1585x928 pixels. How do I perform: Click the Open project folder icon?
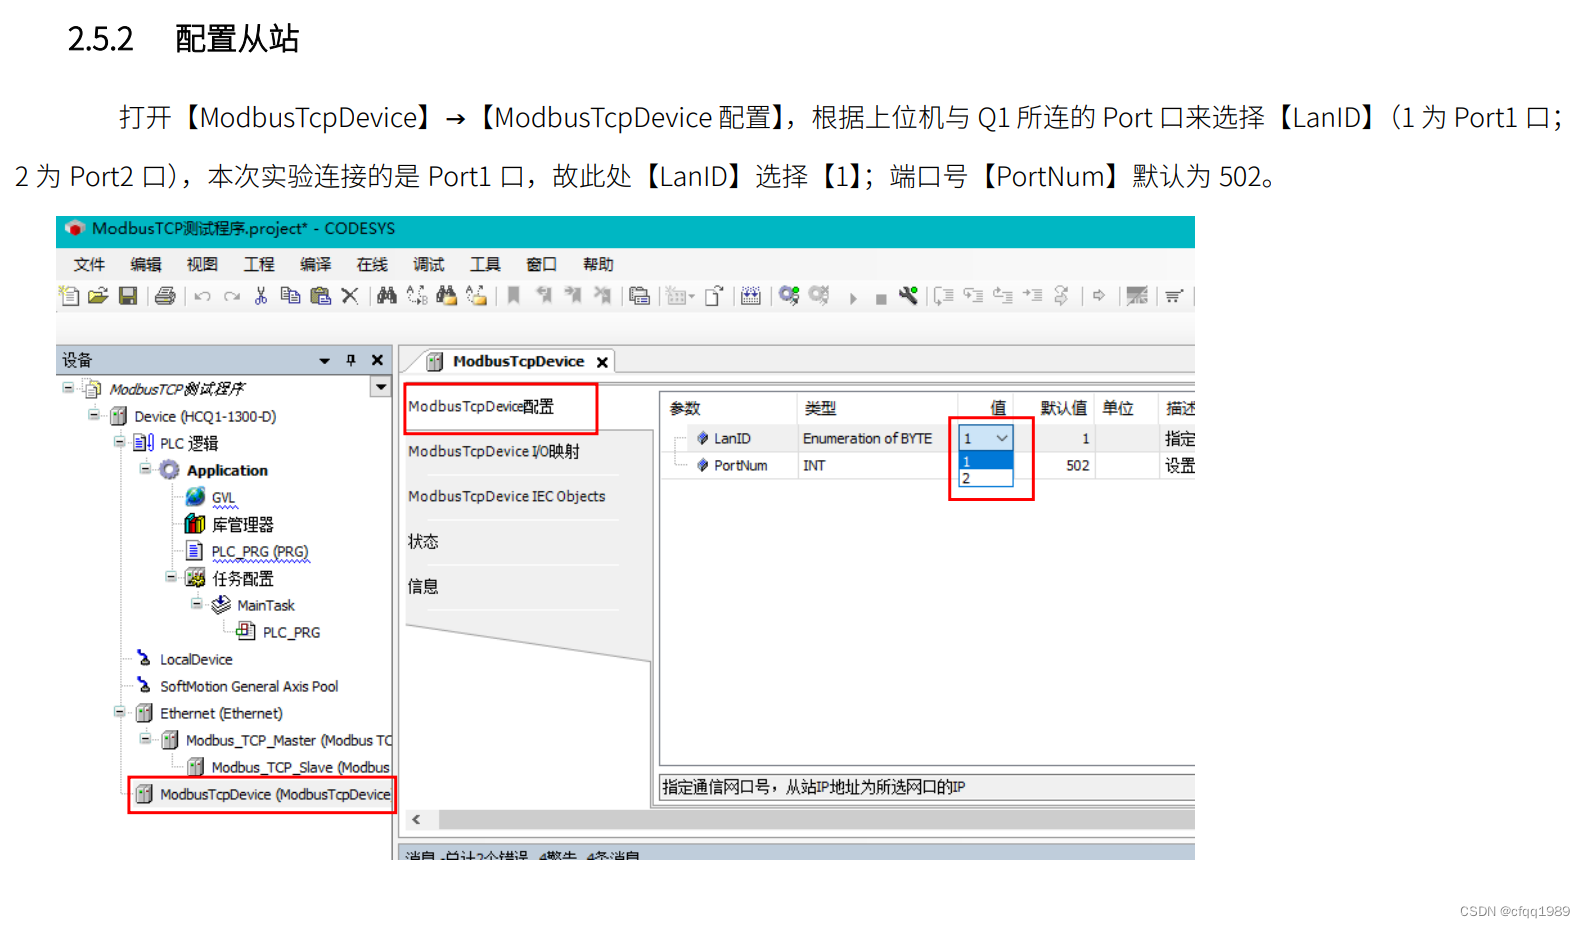pos(98,295)
